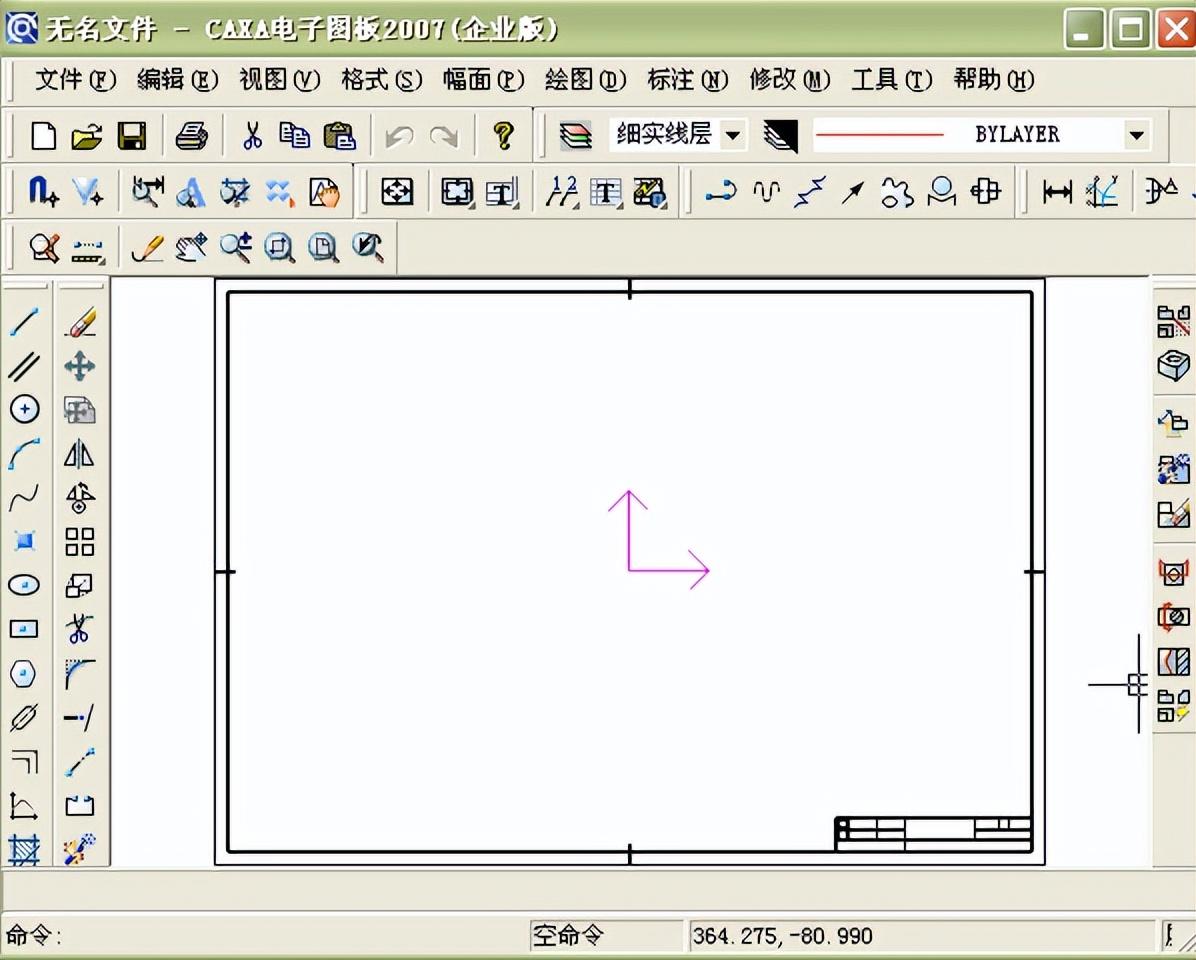Open the 编辑(E) menu
This screenshot has height=960, width=1196.
pos(178,79)
